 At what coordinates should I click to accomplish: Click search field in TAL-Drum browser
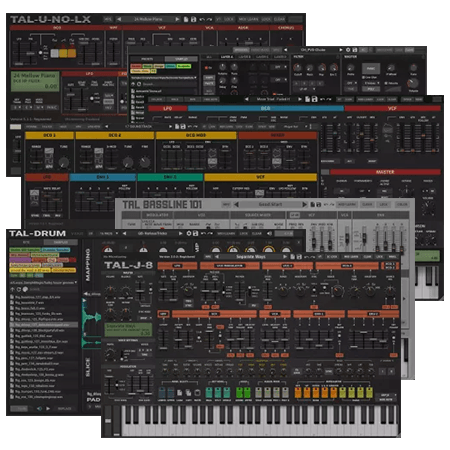(53, 289)
